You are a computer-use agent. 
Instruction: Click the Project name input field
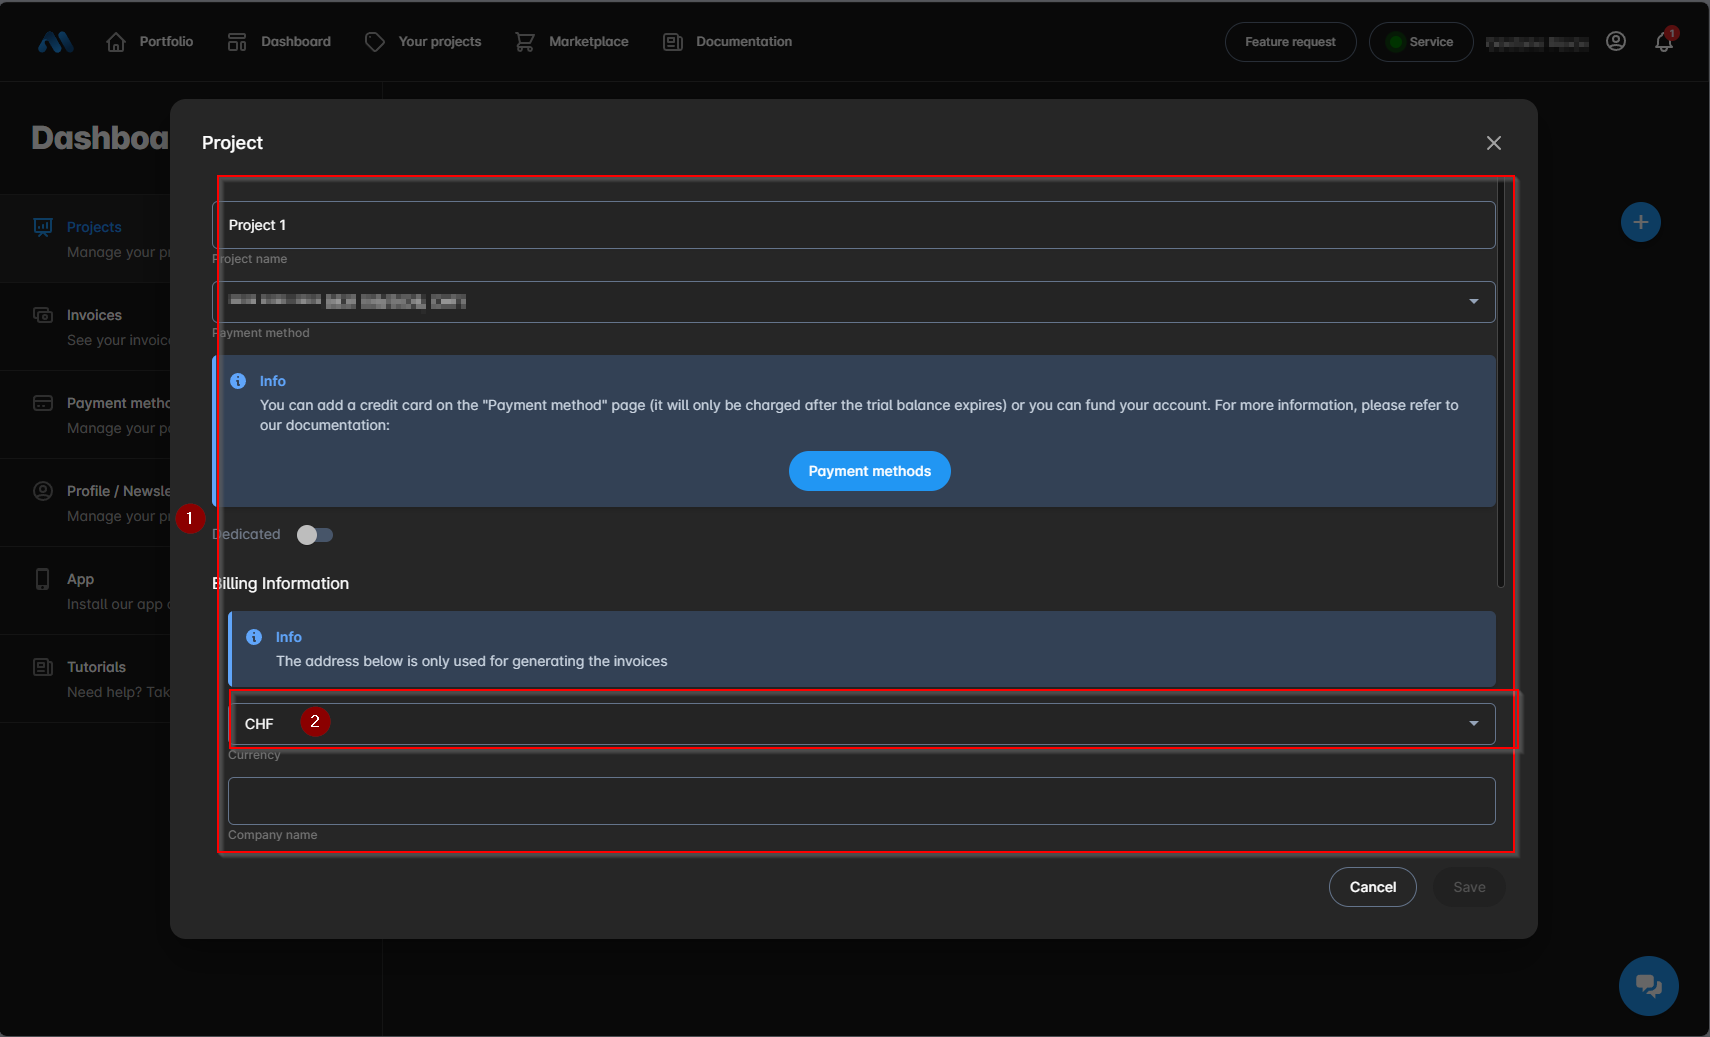(853, 225)
